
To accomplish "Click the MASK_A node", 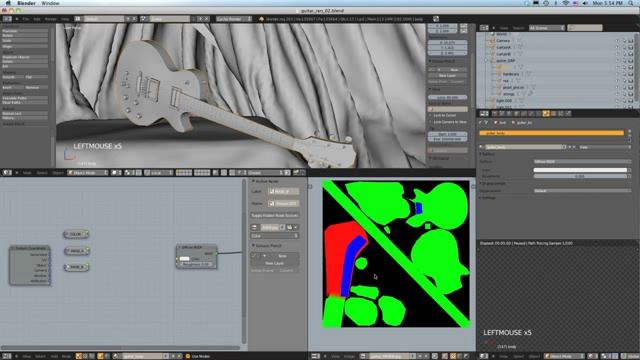I will click(77, 251).
